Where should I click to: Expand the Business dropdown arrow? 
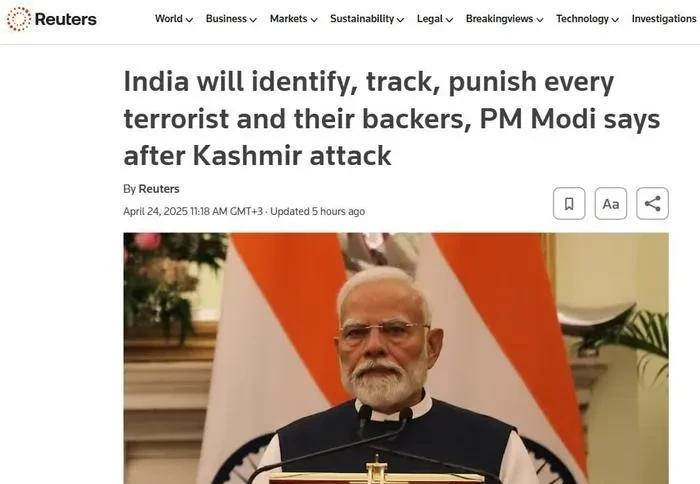click(253, 20)
